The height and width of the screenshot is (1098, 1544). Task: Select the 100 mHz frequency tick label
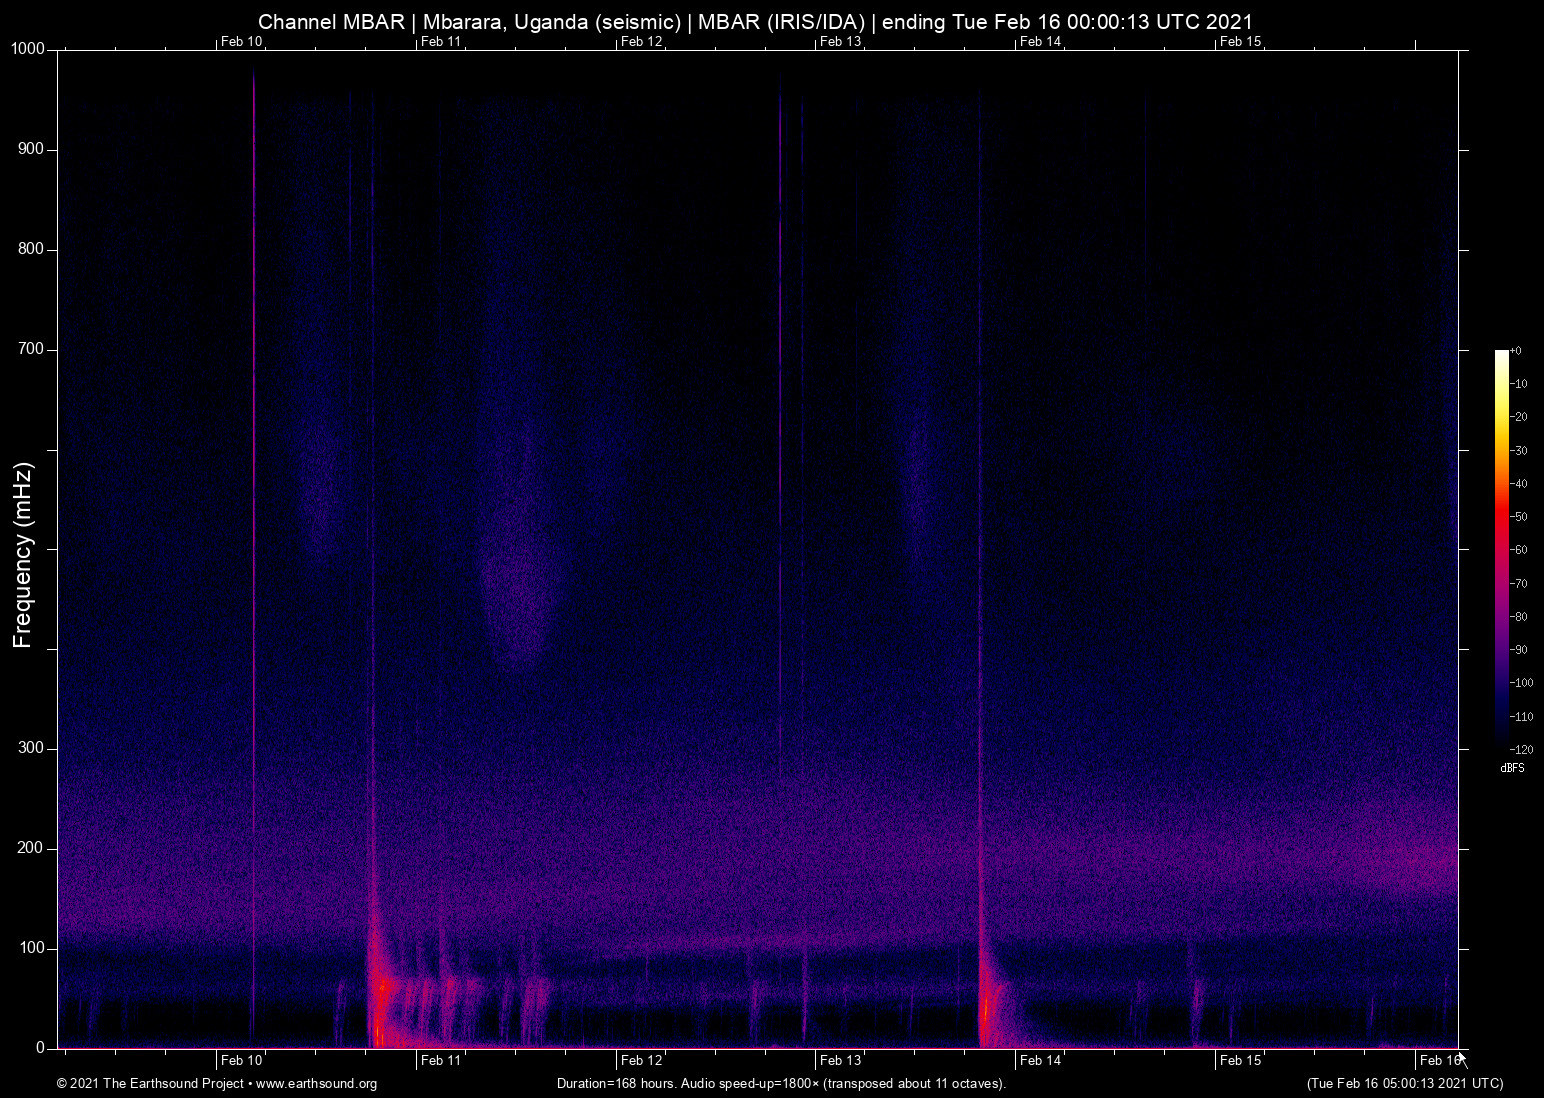(32, 948)
